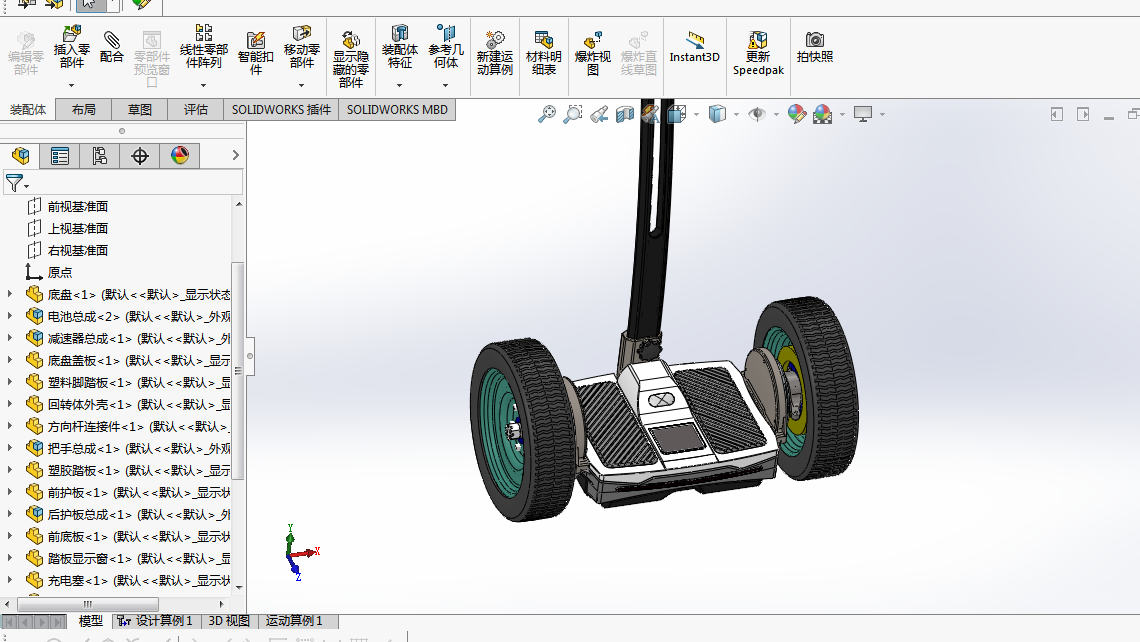The image size is (1140, 642).
Task: Open the DisplayManager color ball tab
Action: pos(180,156)
